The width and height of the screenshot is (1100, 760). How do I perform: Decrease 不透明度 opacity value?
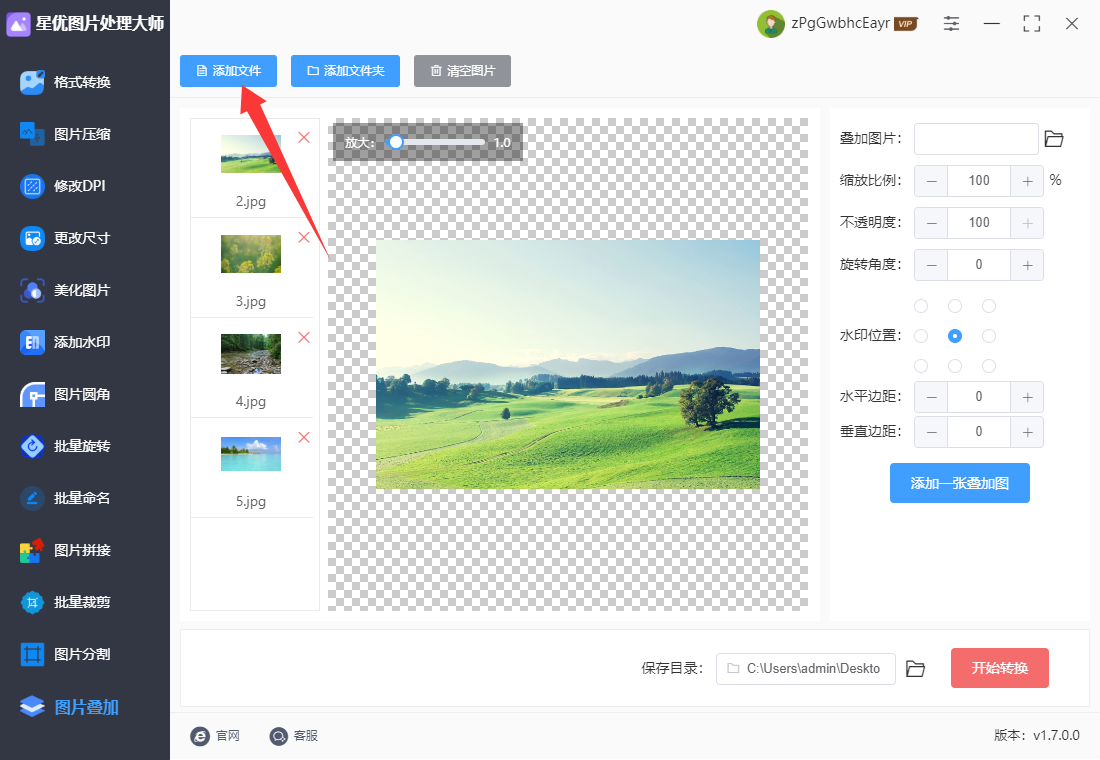click(931, 223)
